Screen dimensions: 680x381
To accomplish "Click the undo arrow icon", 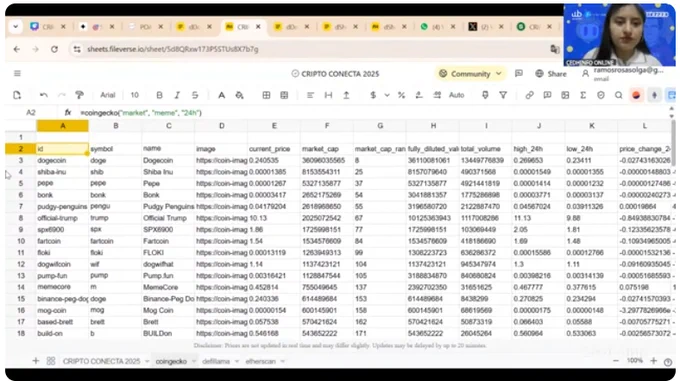I will [44, 95].
